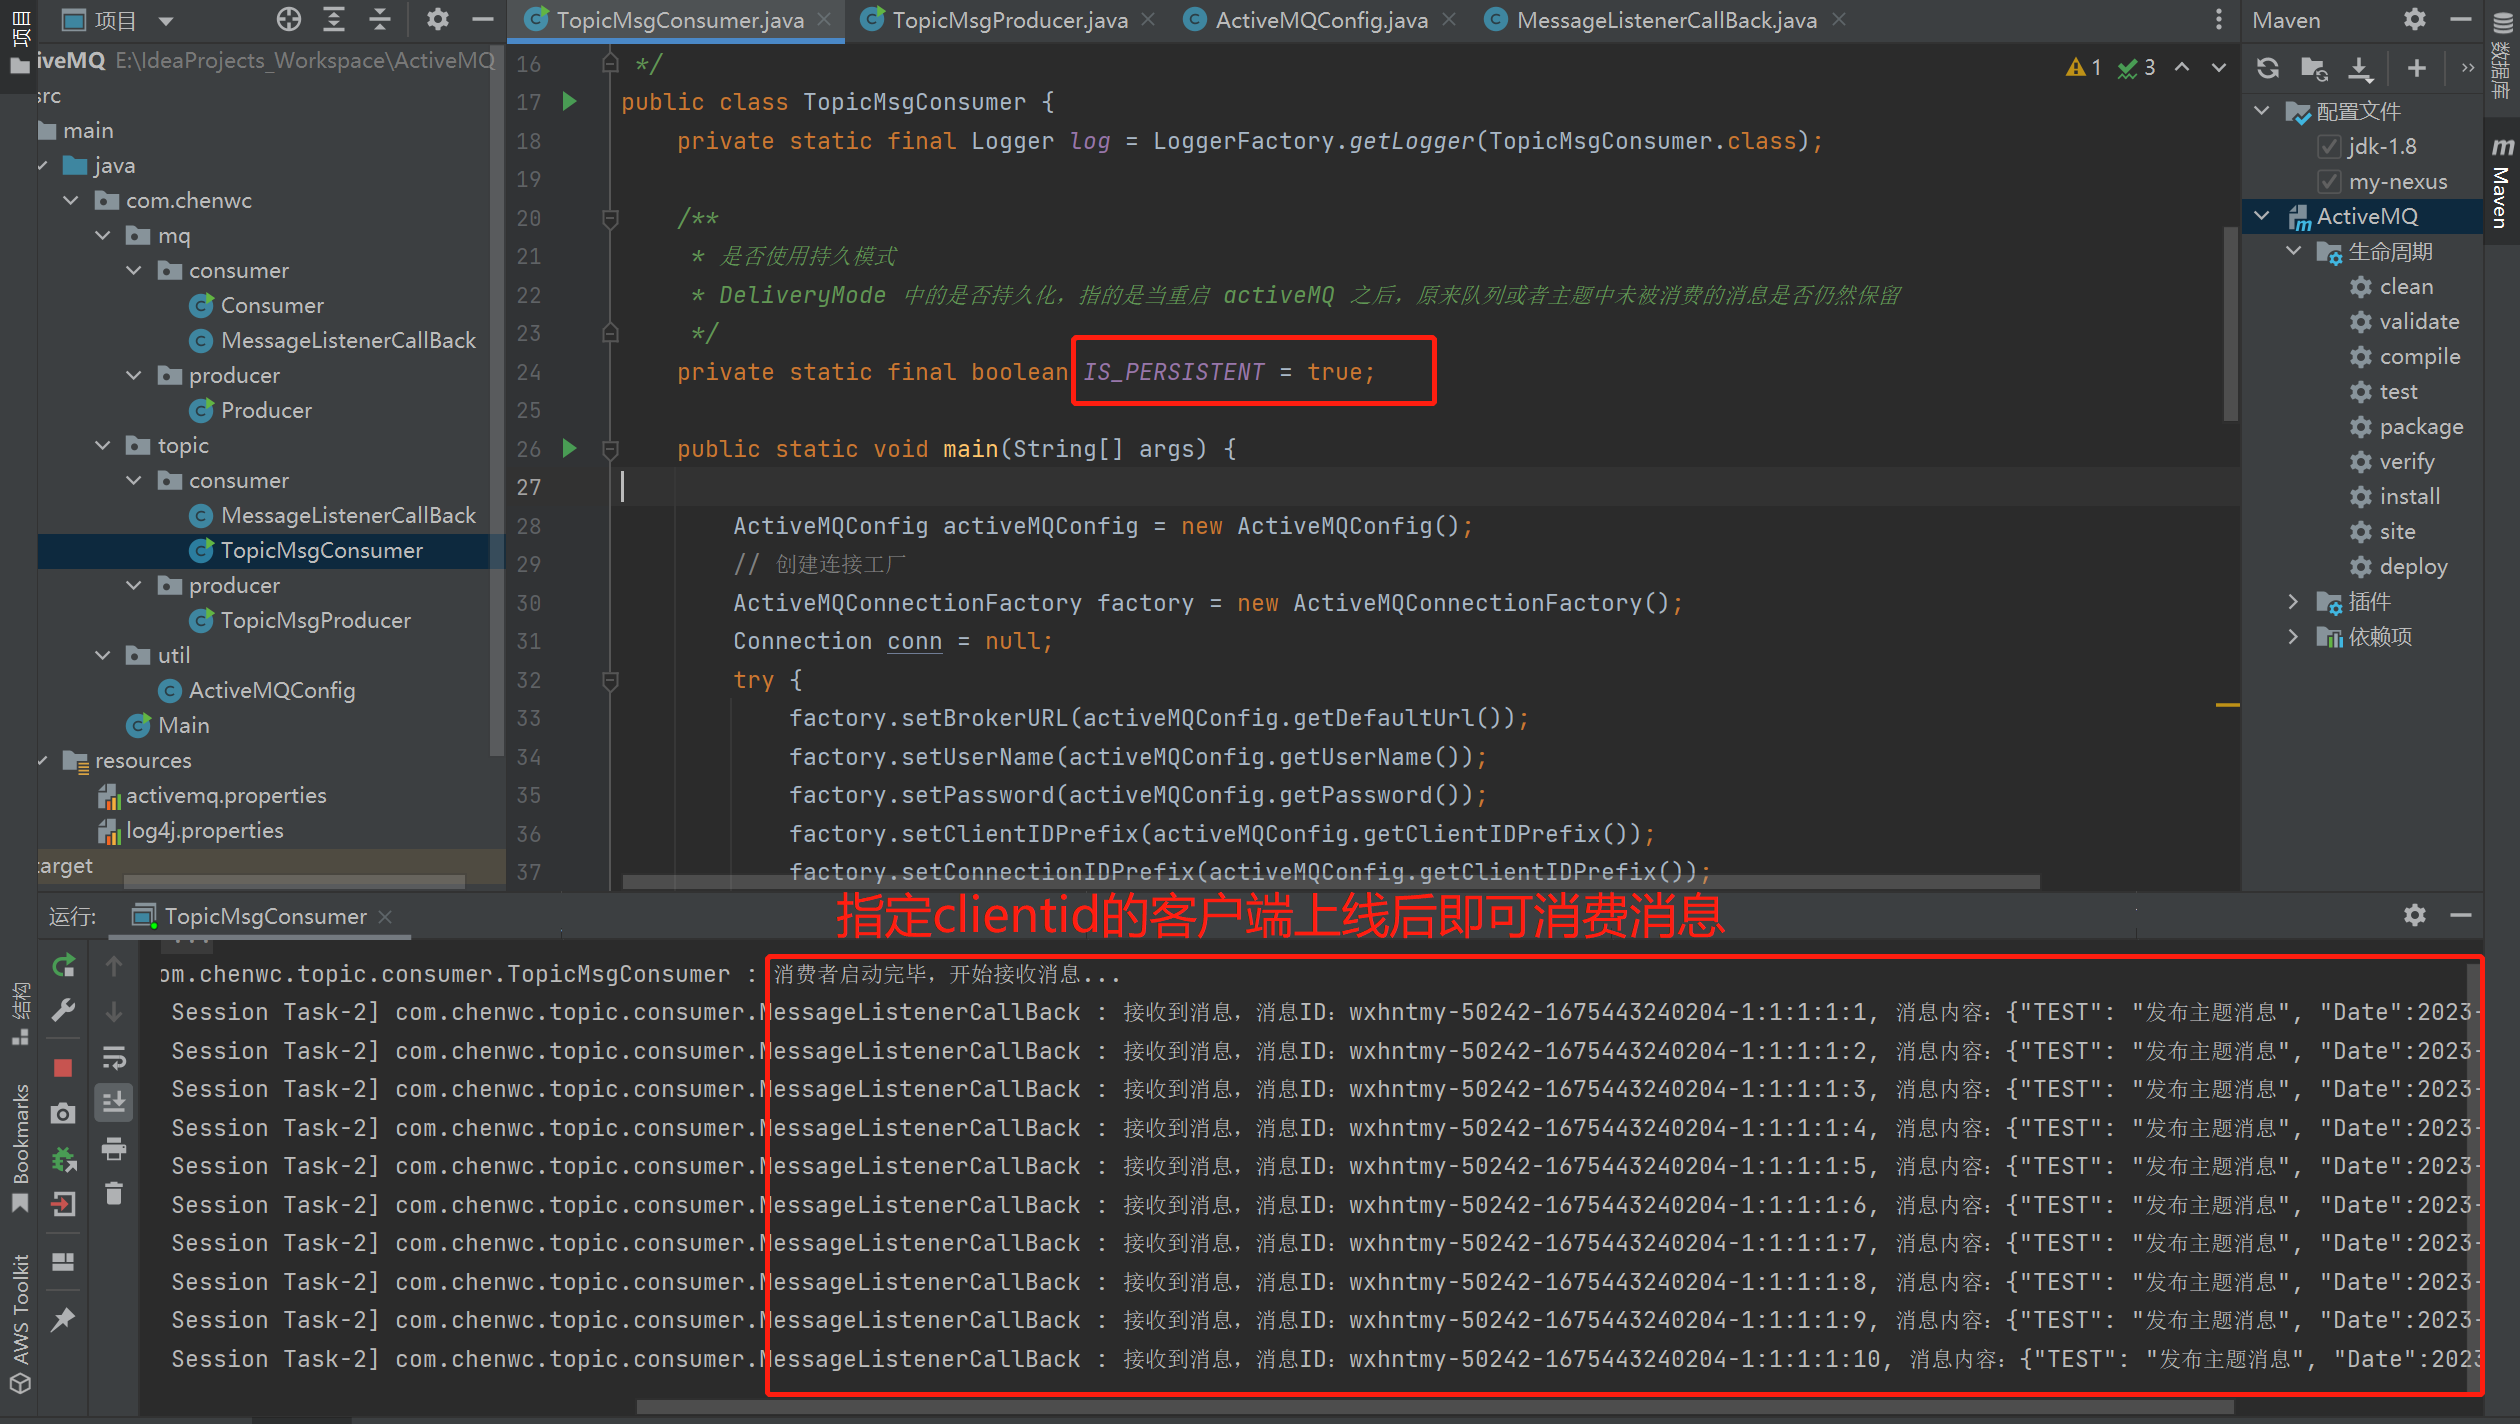Open Run panel settings gear
This screenshot has height=1424, width=2520.
point(2415,915)
